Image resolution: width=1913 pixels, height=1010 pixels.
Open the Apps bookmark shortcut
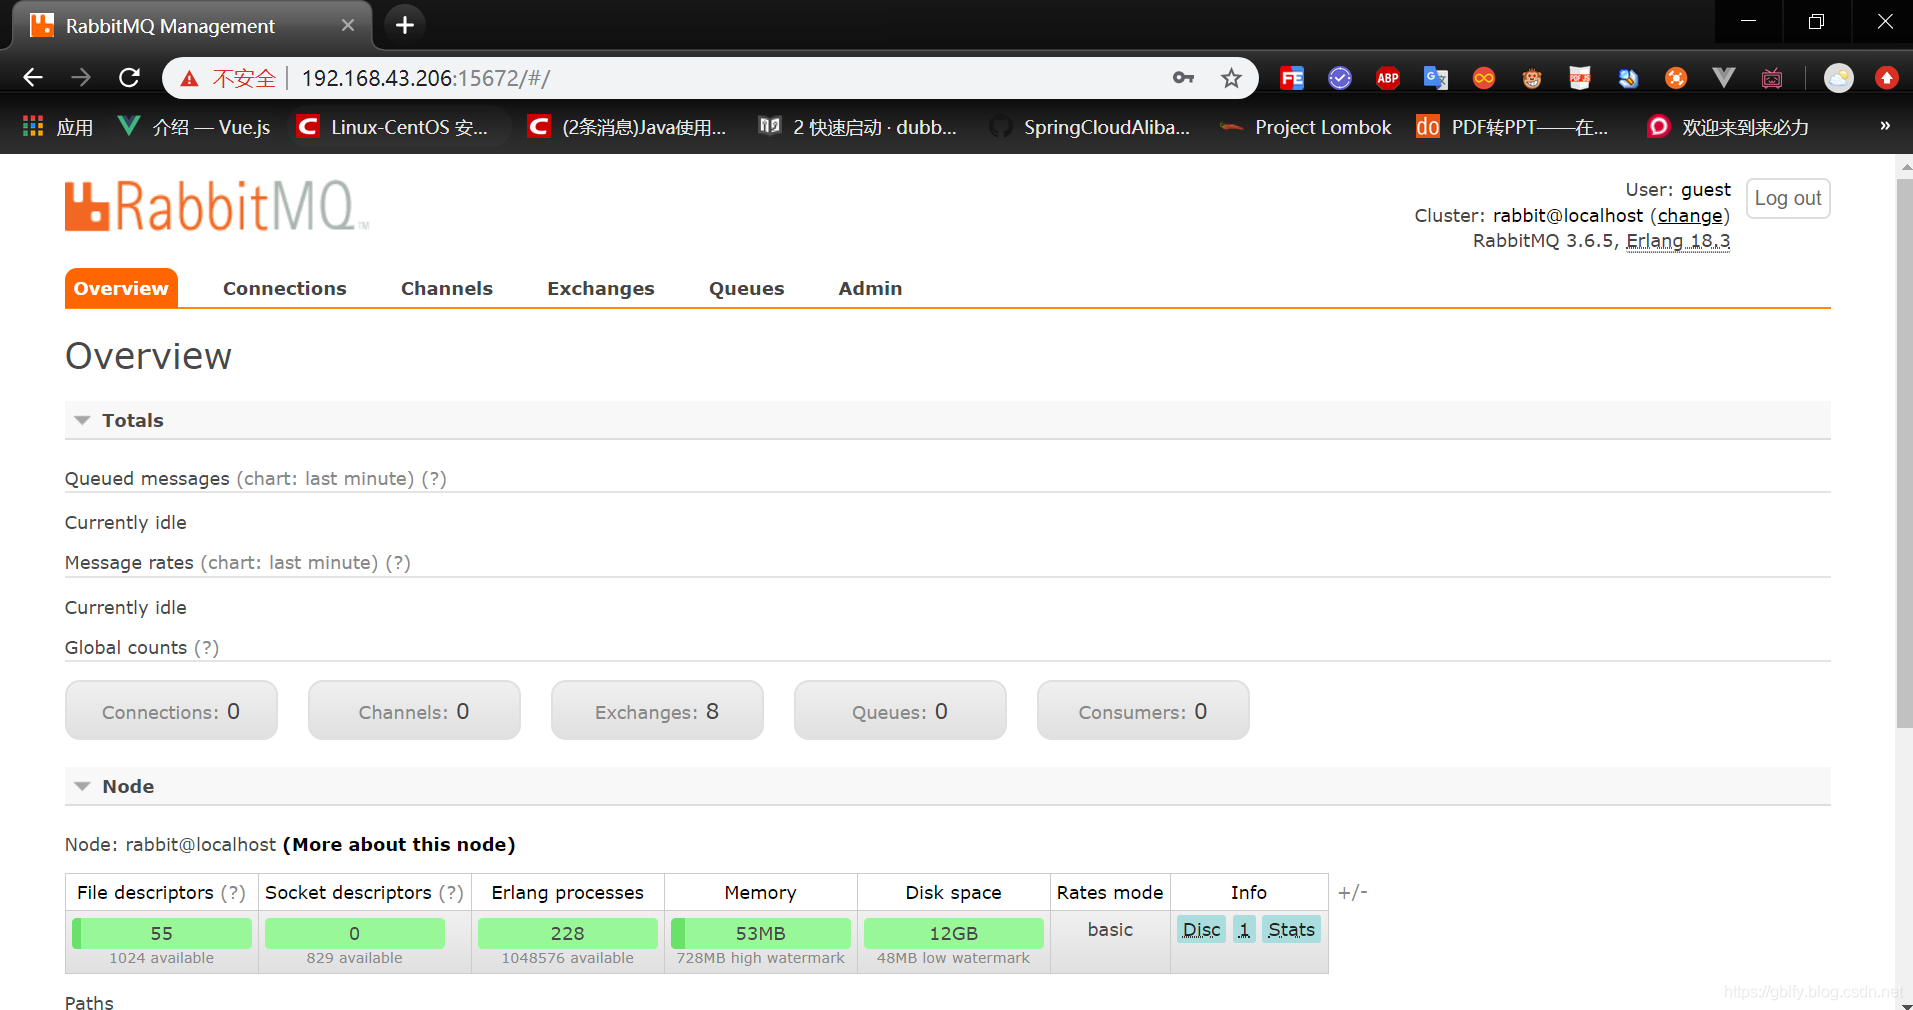tap(58, 127)
